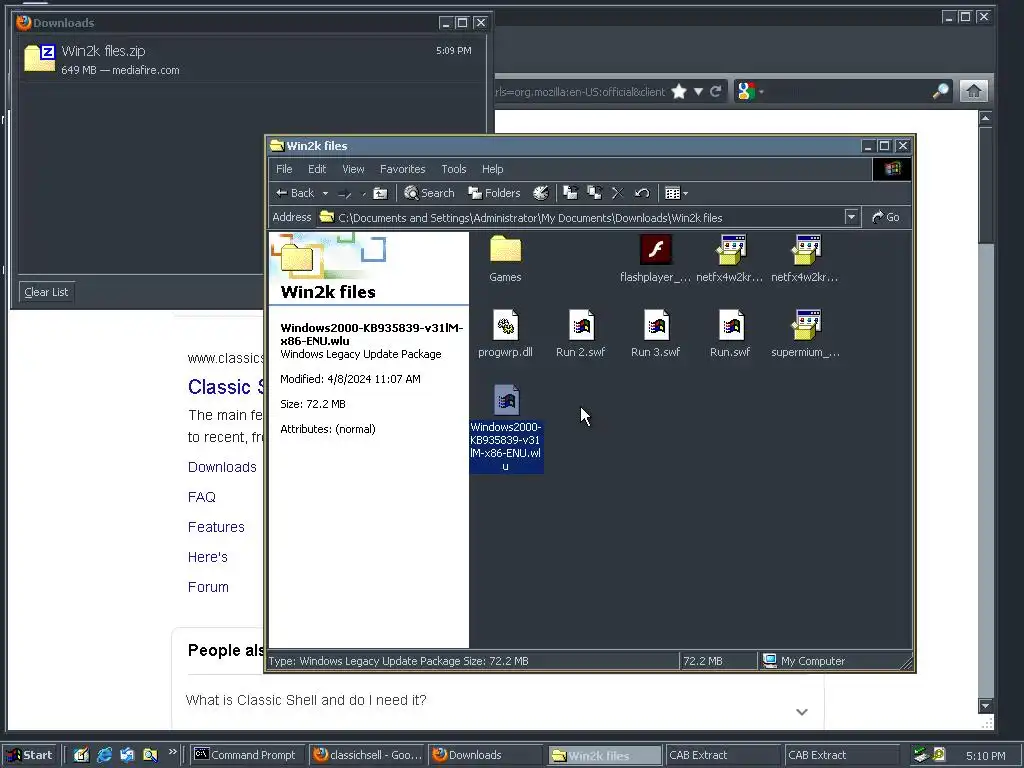Select the Games folder

point(505,259)
